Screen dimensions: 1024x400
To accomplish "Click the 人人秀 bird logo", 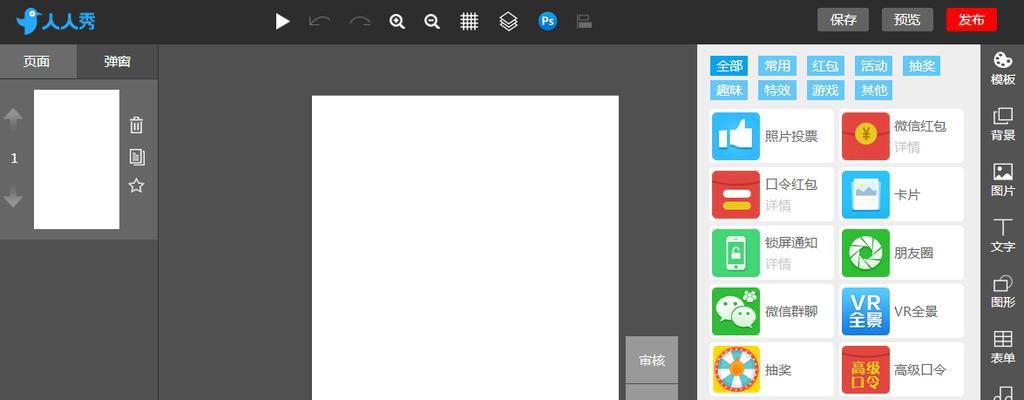I will coord(56,22).
